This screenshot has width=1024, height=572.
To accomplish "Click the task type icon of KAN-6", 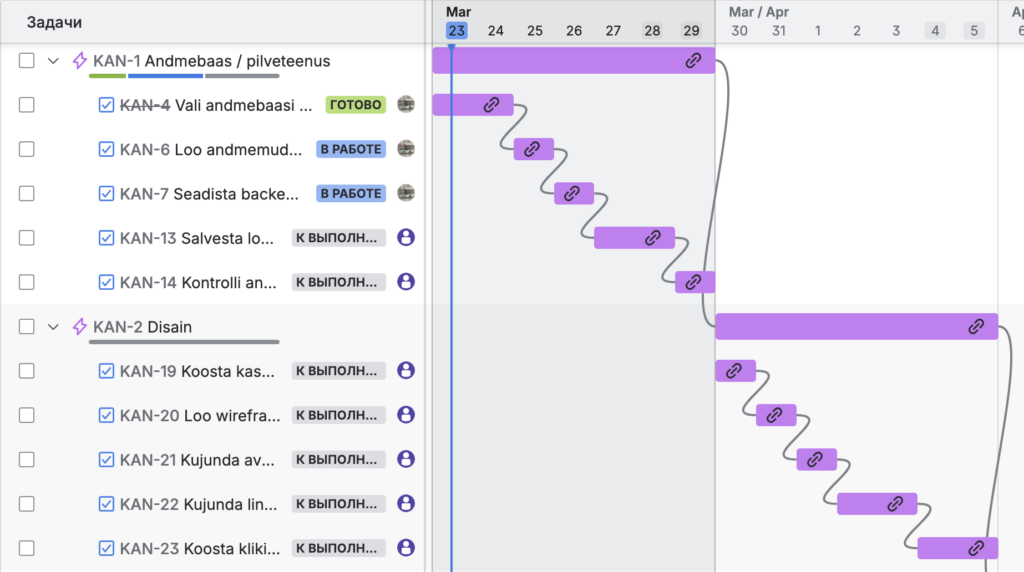I will pyautogui.click(x=107, y=149).
